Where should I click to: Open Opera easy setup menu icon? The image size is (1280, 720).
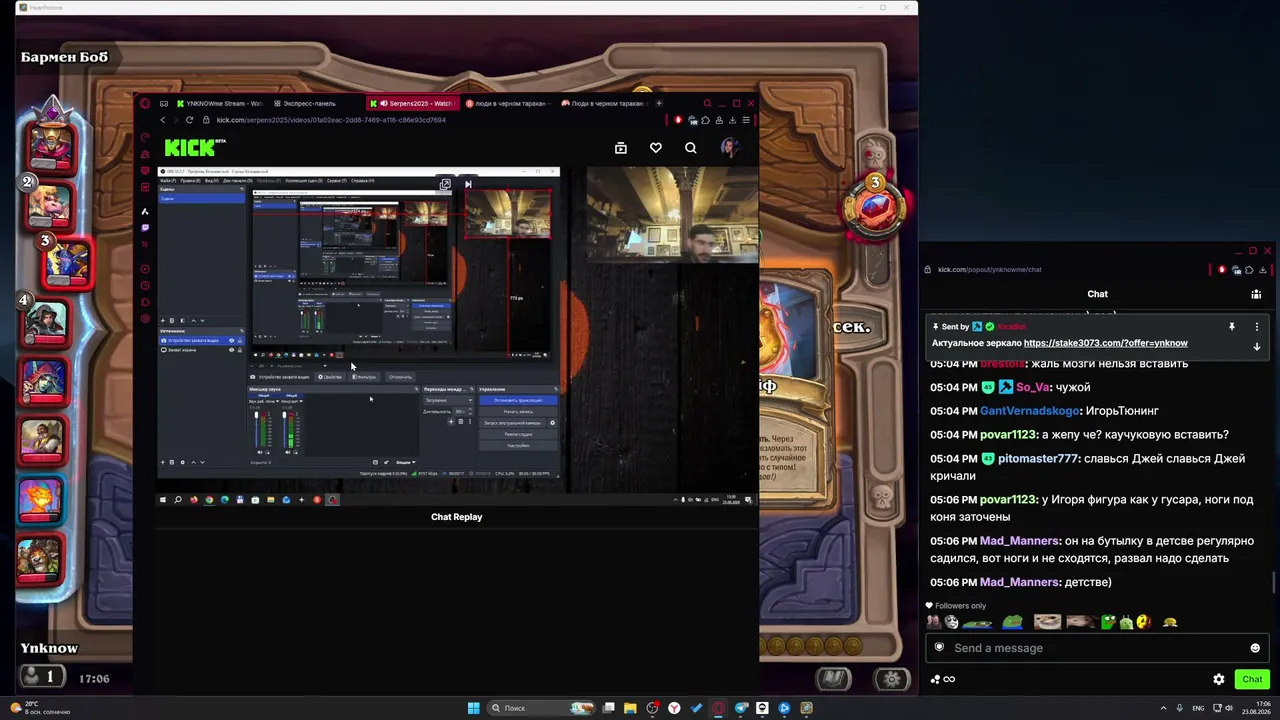pyautogui.click(x=746, y=120)
